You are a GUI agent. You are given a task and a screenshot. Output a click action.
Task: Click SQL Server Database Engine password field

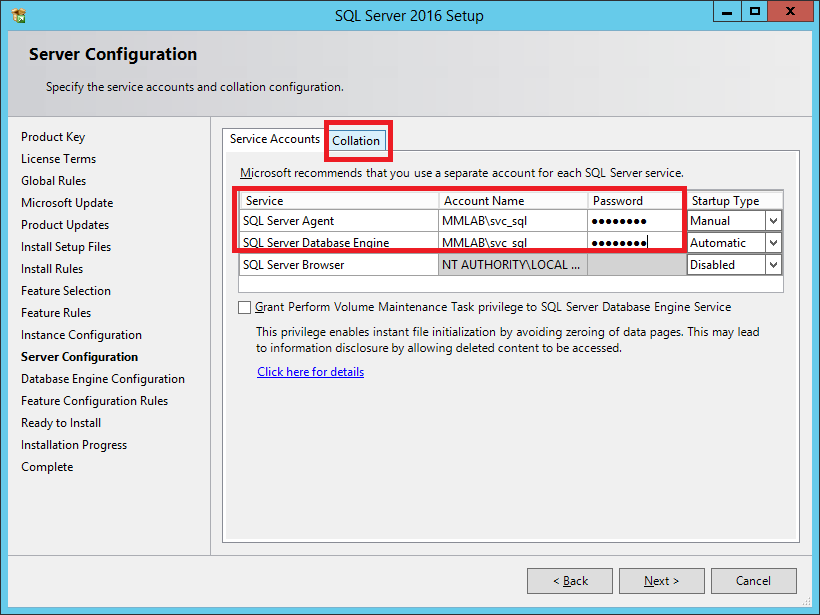point(635,243)
